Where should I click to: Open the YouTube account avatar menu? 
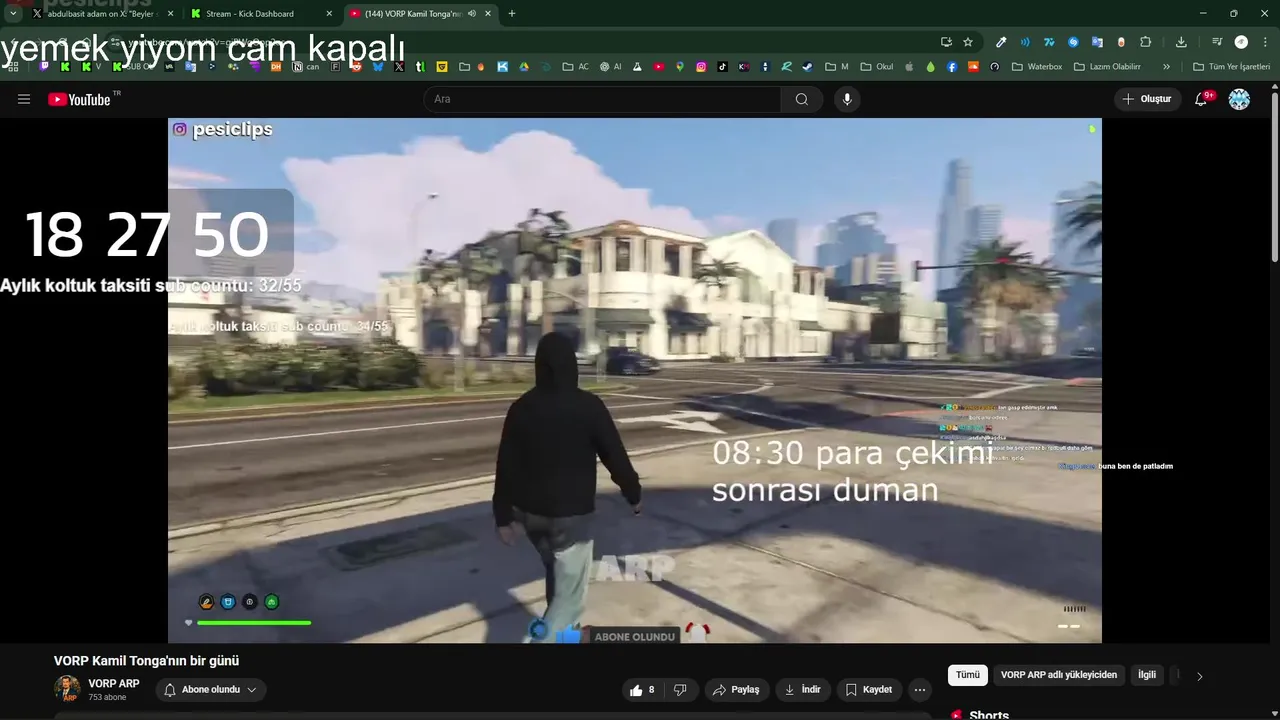(x=1239, y=99)
